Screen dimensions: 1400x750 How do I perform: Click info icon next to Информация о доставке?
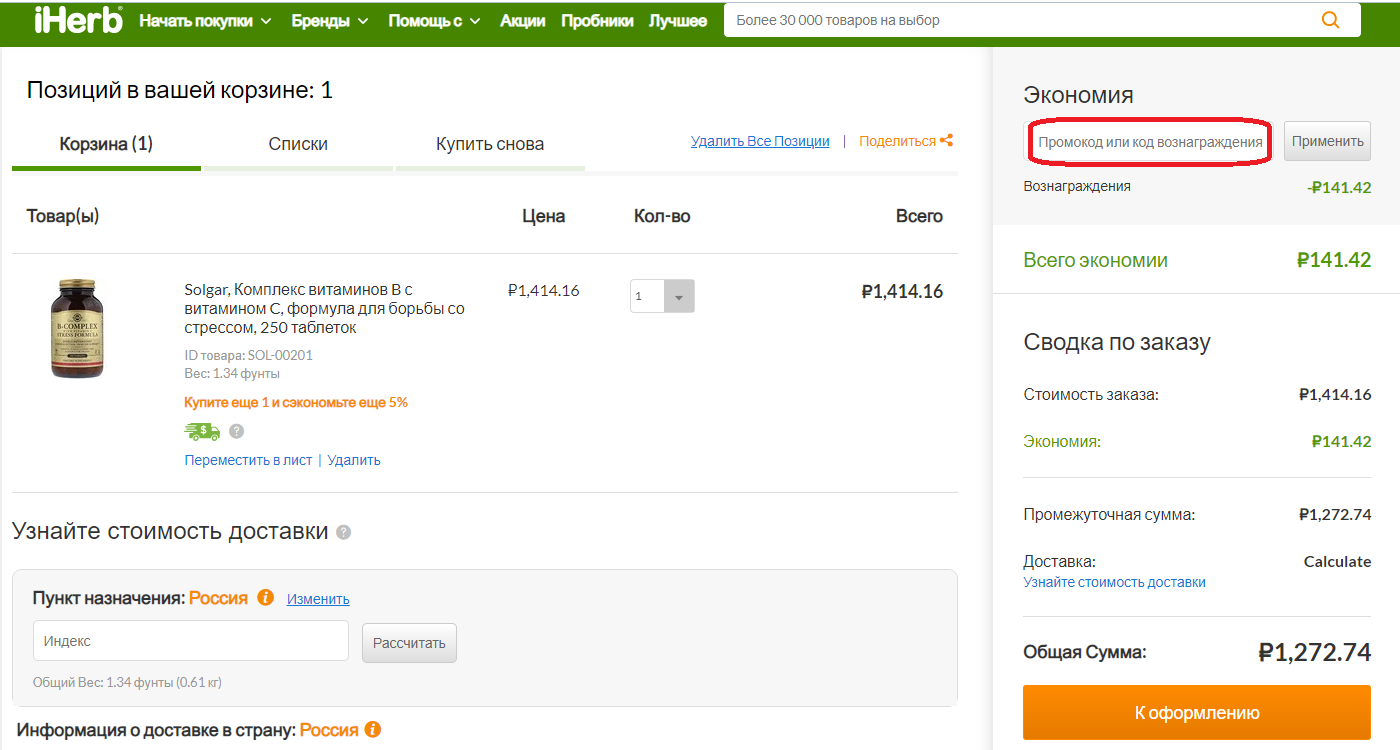373,730
